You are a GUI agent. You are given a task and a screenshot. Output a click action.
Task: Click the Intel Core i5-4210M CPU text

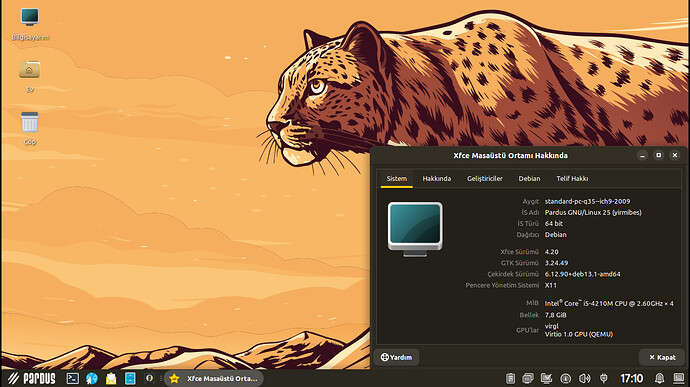tap(609, 303)
